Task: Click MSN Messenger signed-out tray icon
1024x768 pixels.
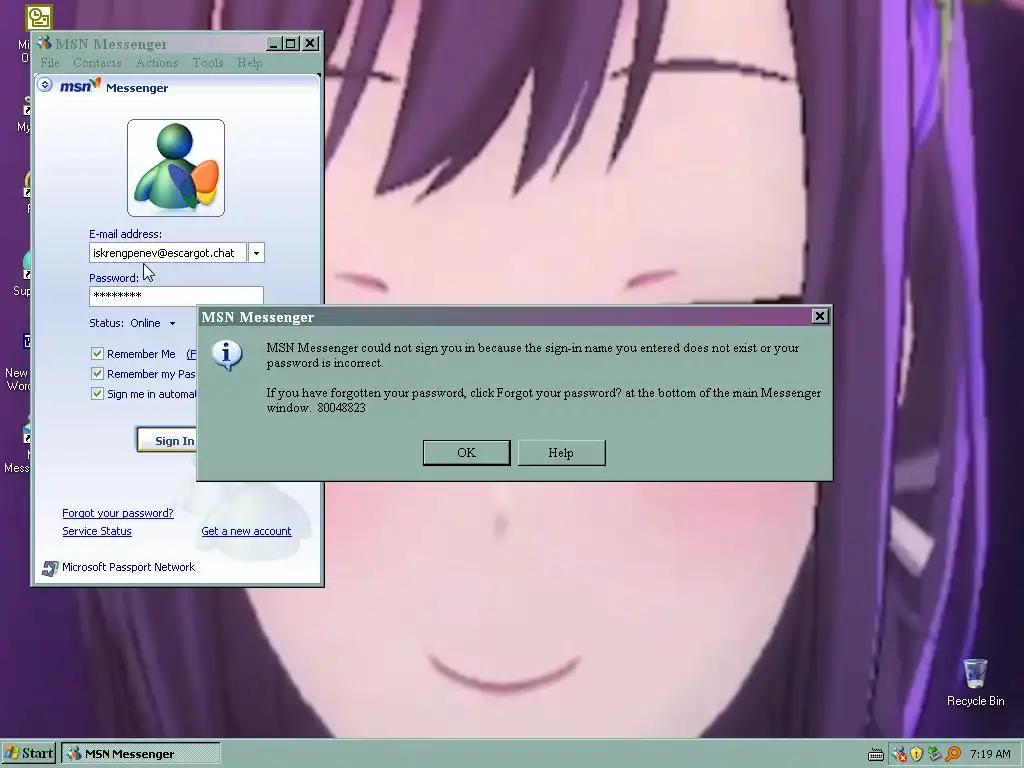Action: coord(899,754)
